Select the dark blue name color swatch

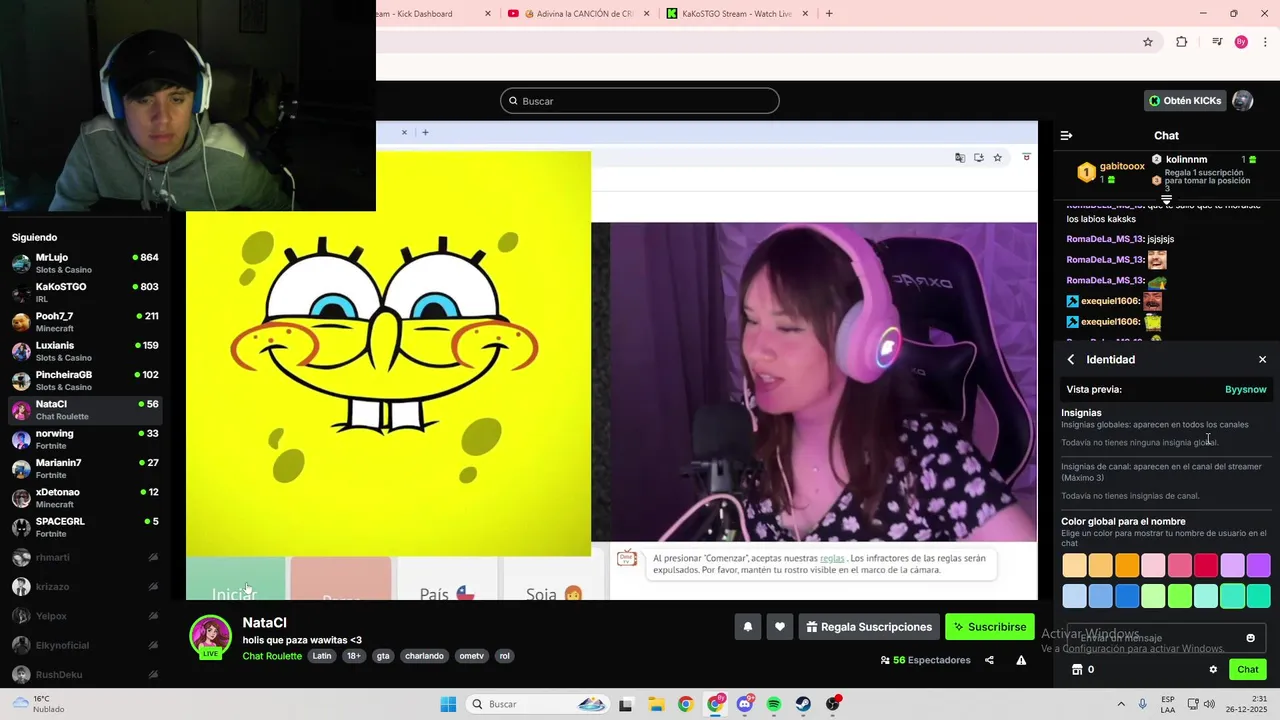1127,597
